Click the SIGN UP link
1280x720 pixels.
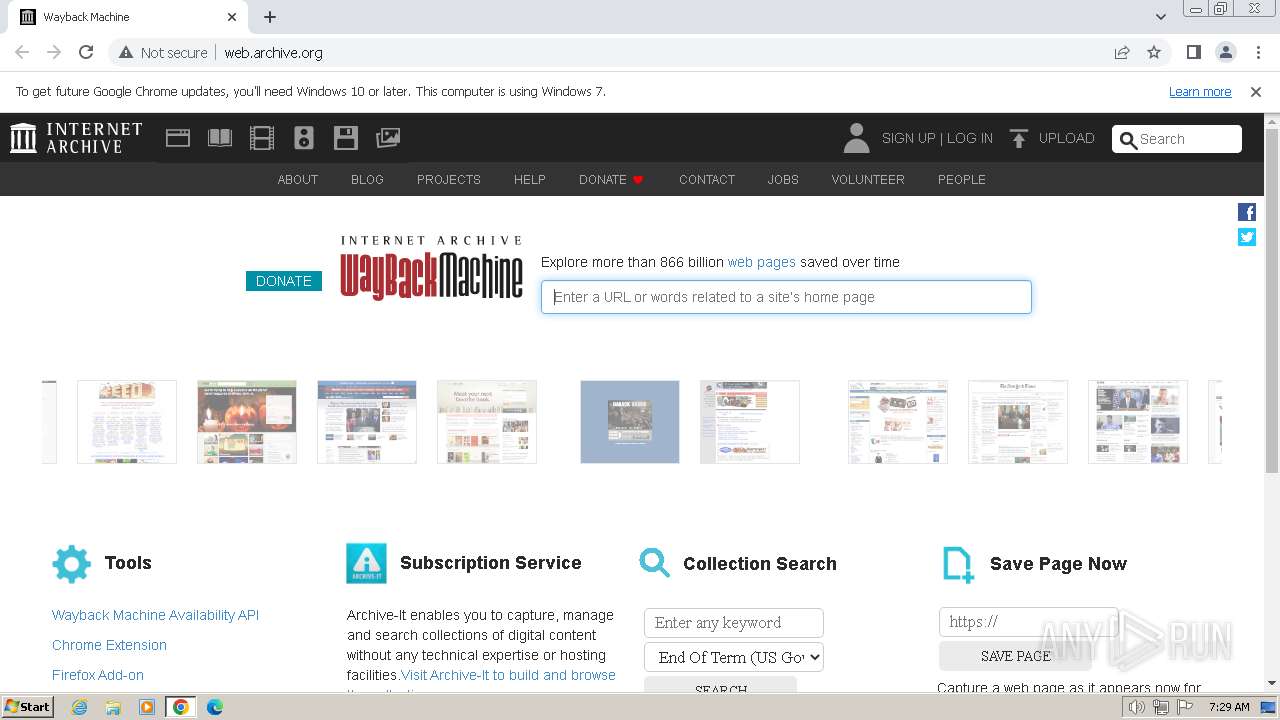[908, 138]
